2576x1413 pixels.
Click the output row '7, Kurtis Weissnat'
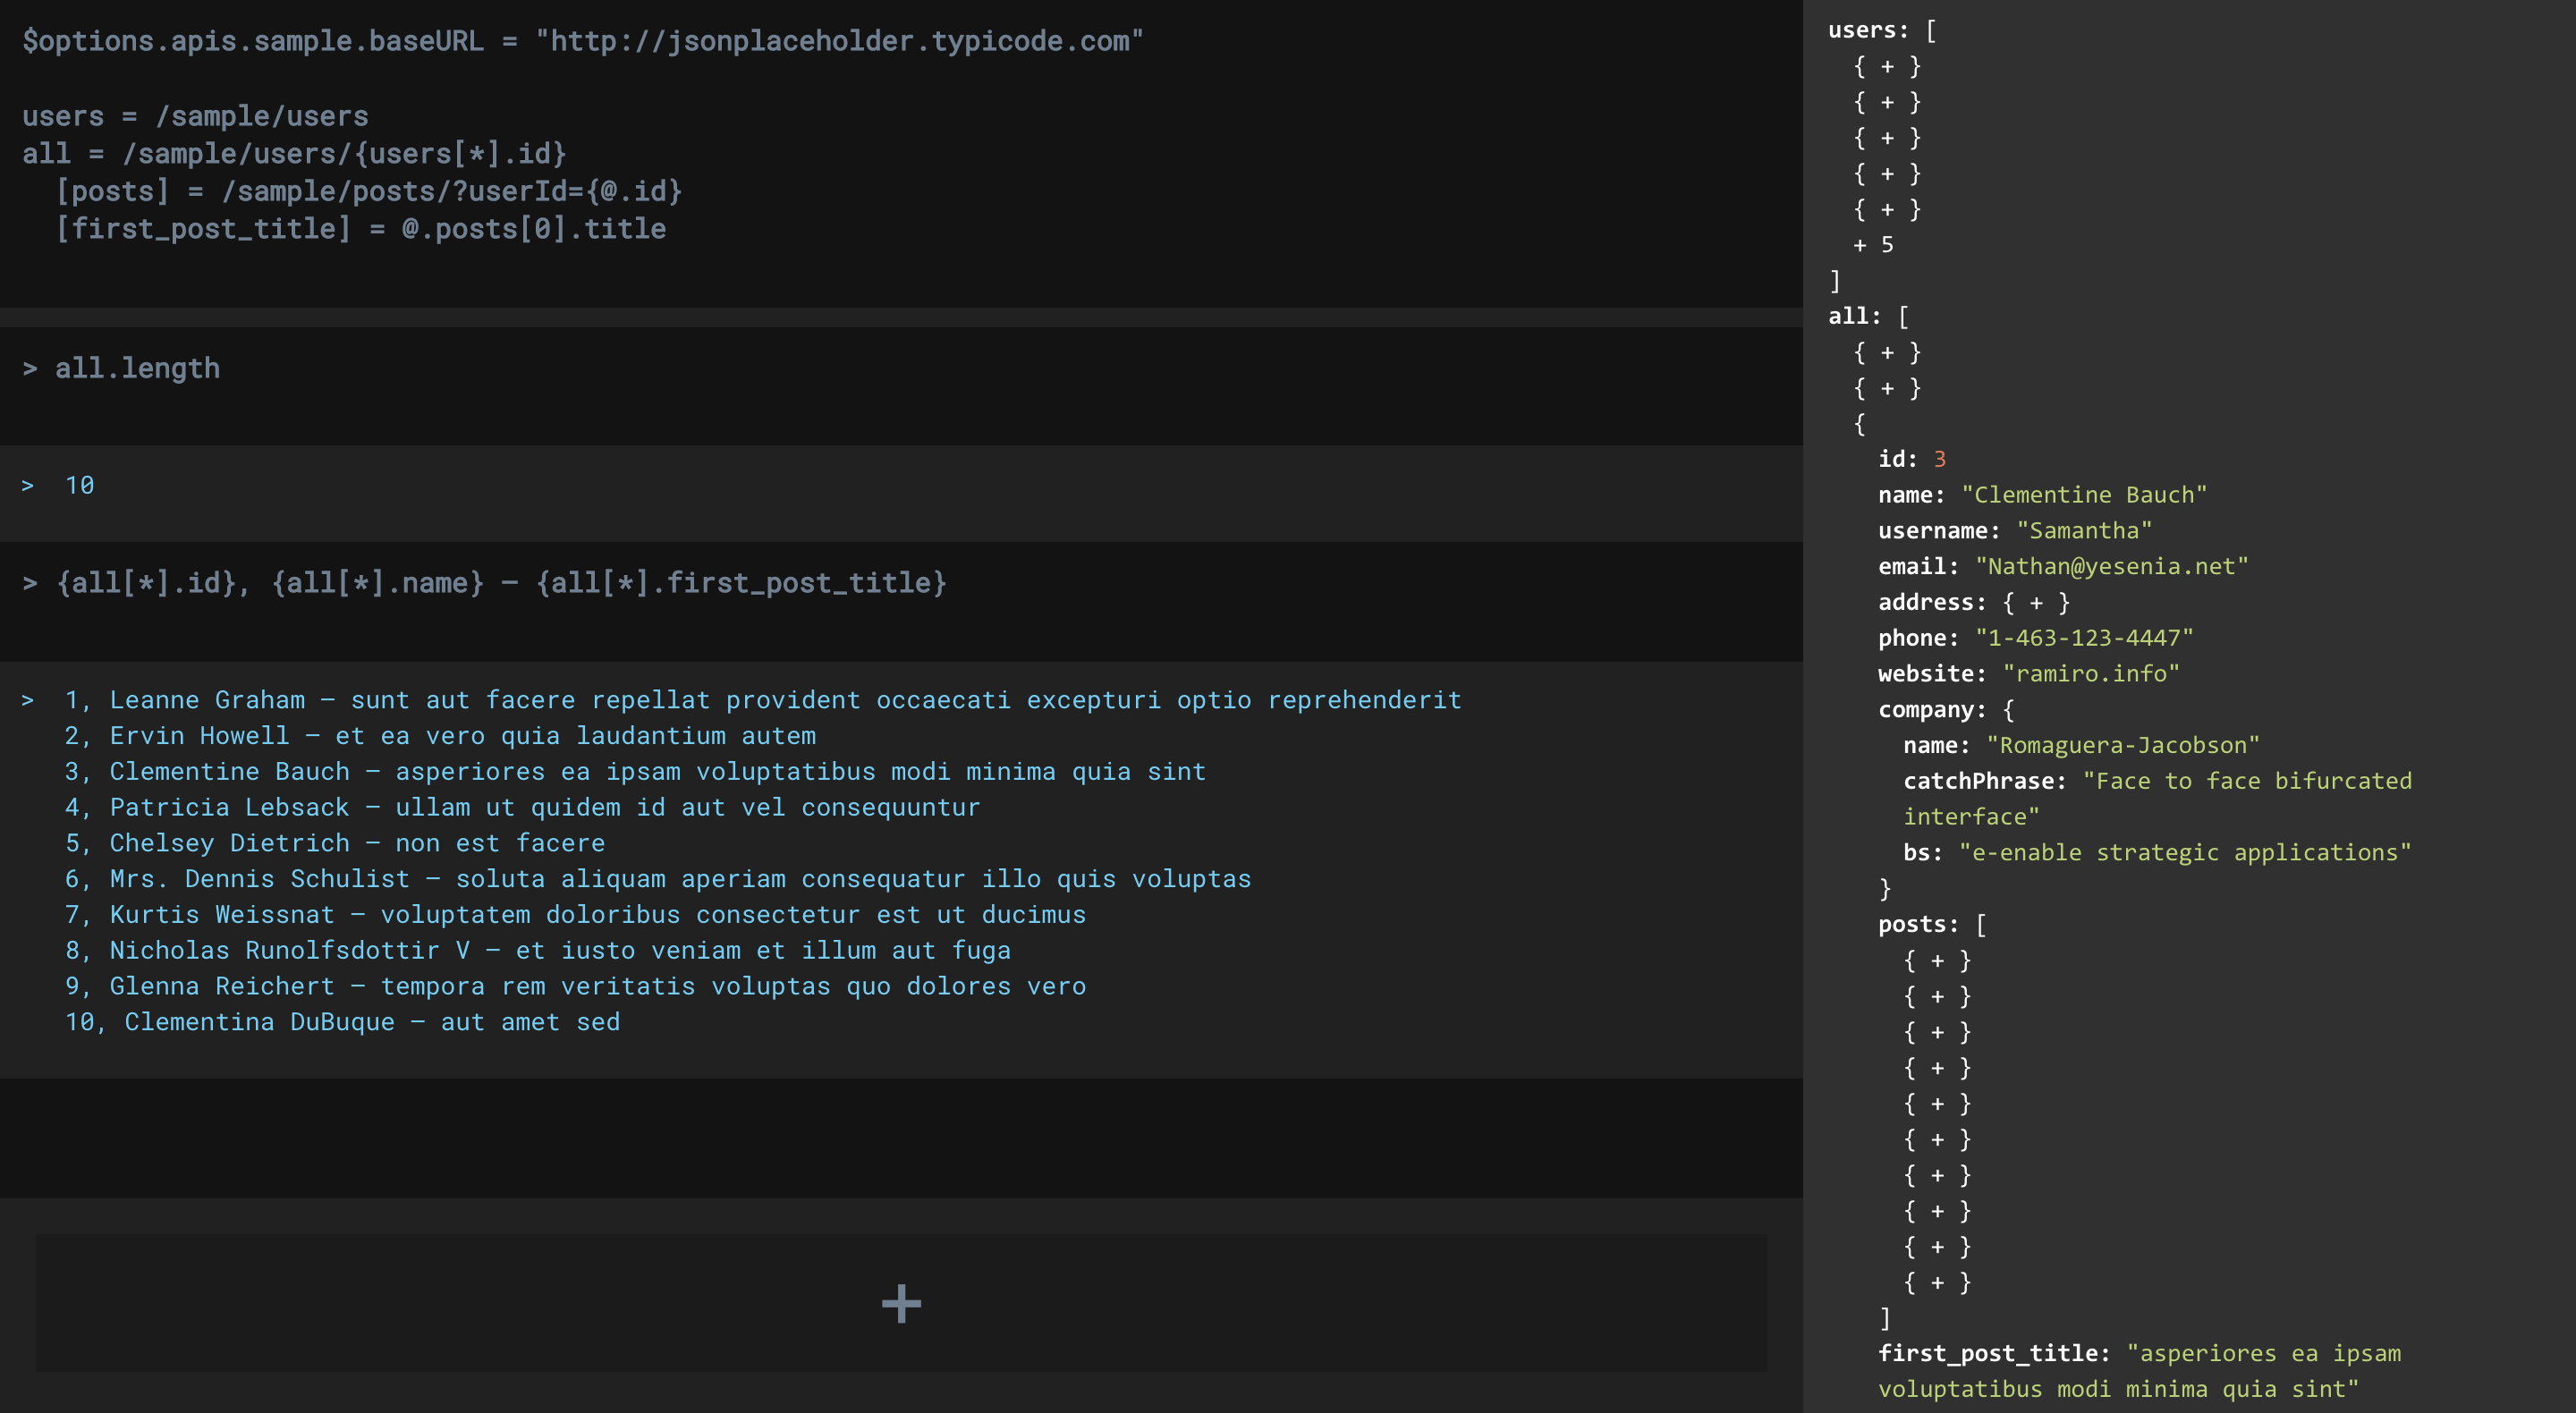click(575, 915)
